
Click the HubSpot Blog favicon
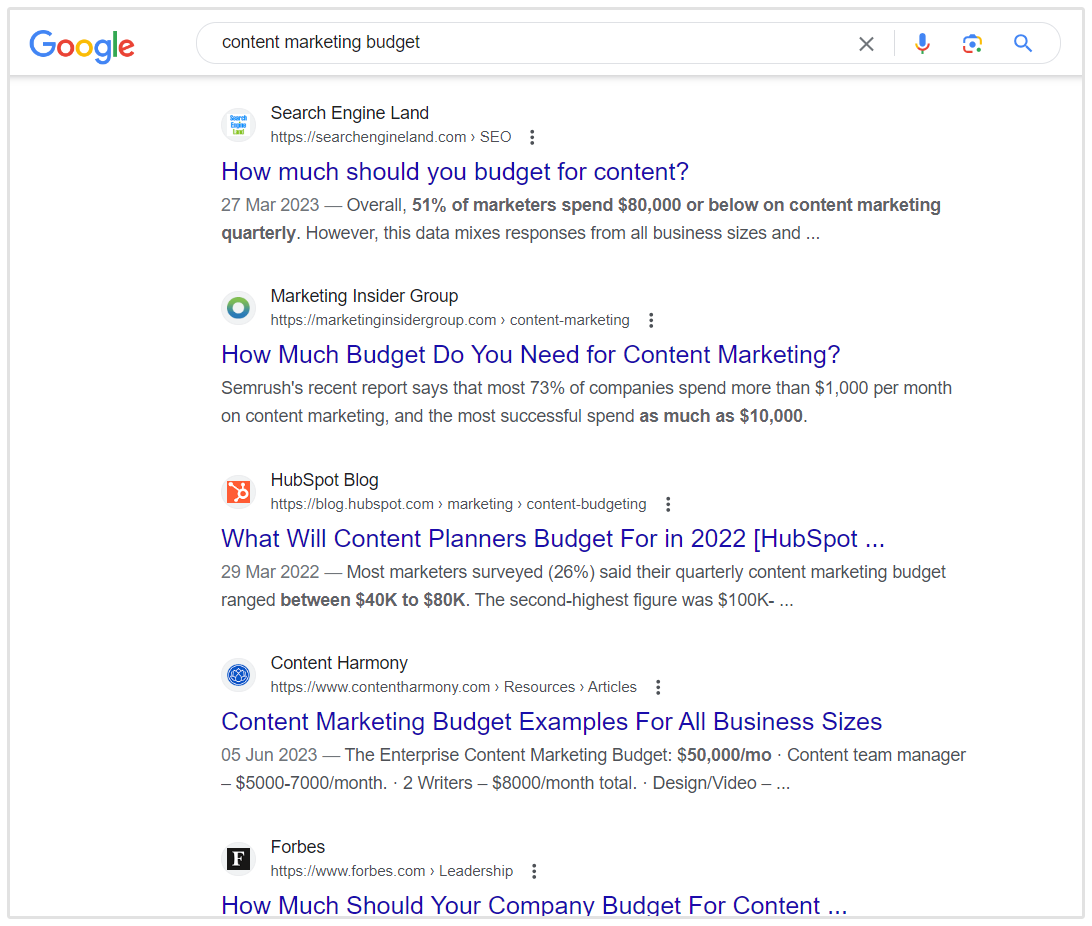click(238, 492)
